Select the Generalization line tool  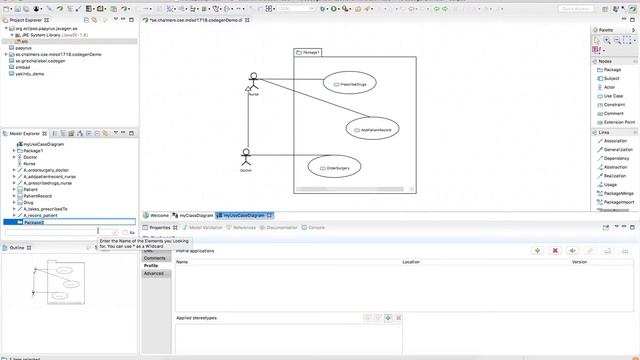[x=615, y=150]
